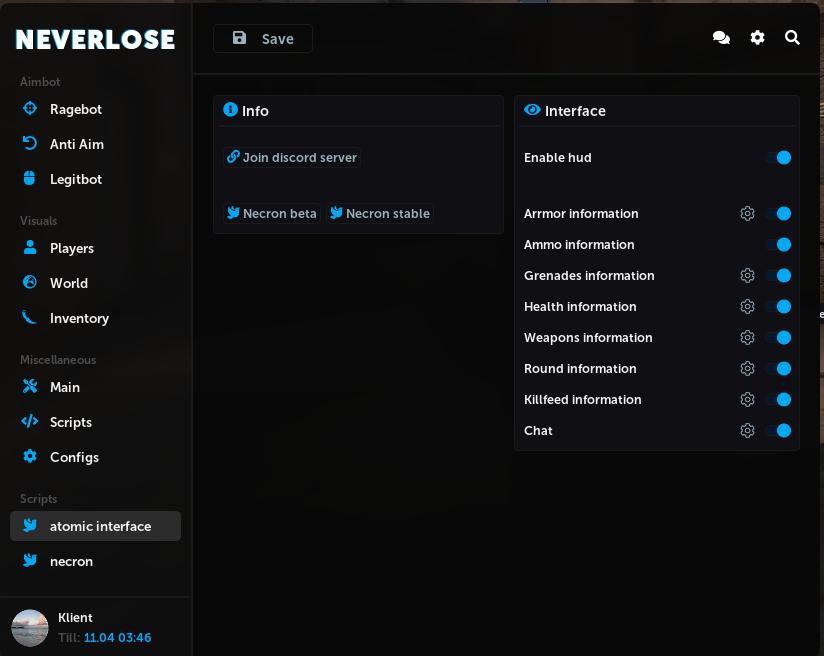The image size is (824, 656).
Task: Open Configs from the Miscellaneous section
Action: [x=74, y=457]
